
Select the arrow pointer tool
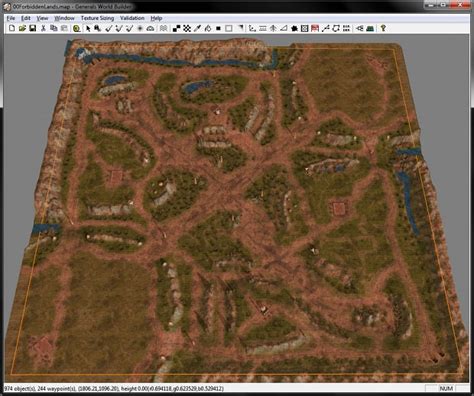click(x=88, y=29)
